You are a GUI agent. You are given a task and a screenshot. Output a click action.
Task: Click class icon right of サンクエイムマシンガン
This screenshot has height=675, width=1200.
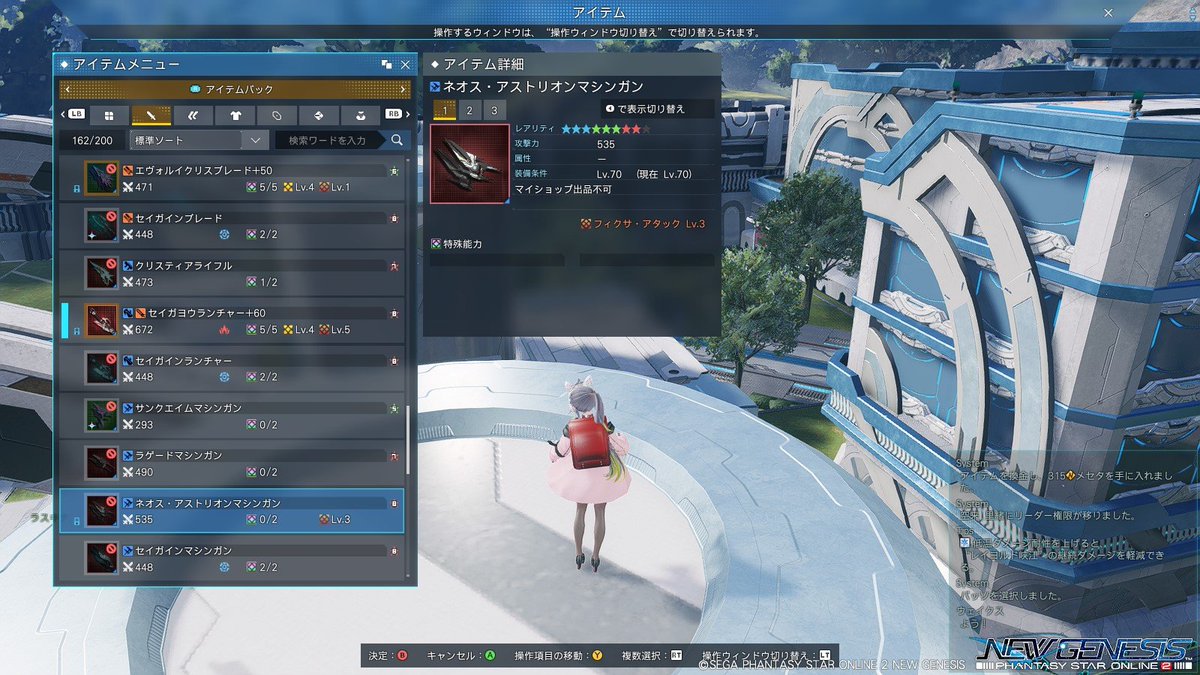click(395, 408)
